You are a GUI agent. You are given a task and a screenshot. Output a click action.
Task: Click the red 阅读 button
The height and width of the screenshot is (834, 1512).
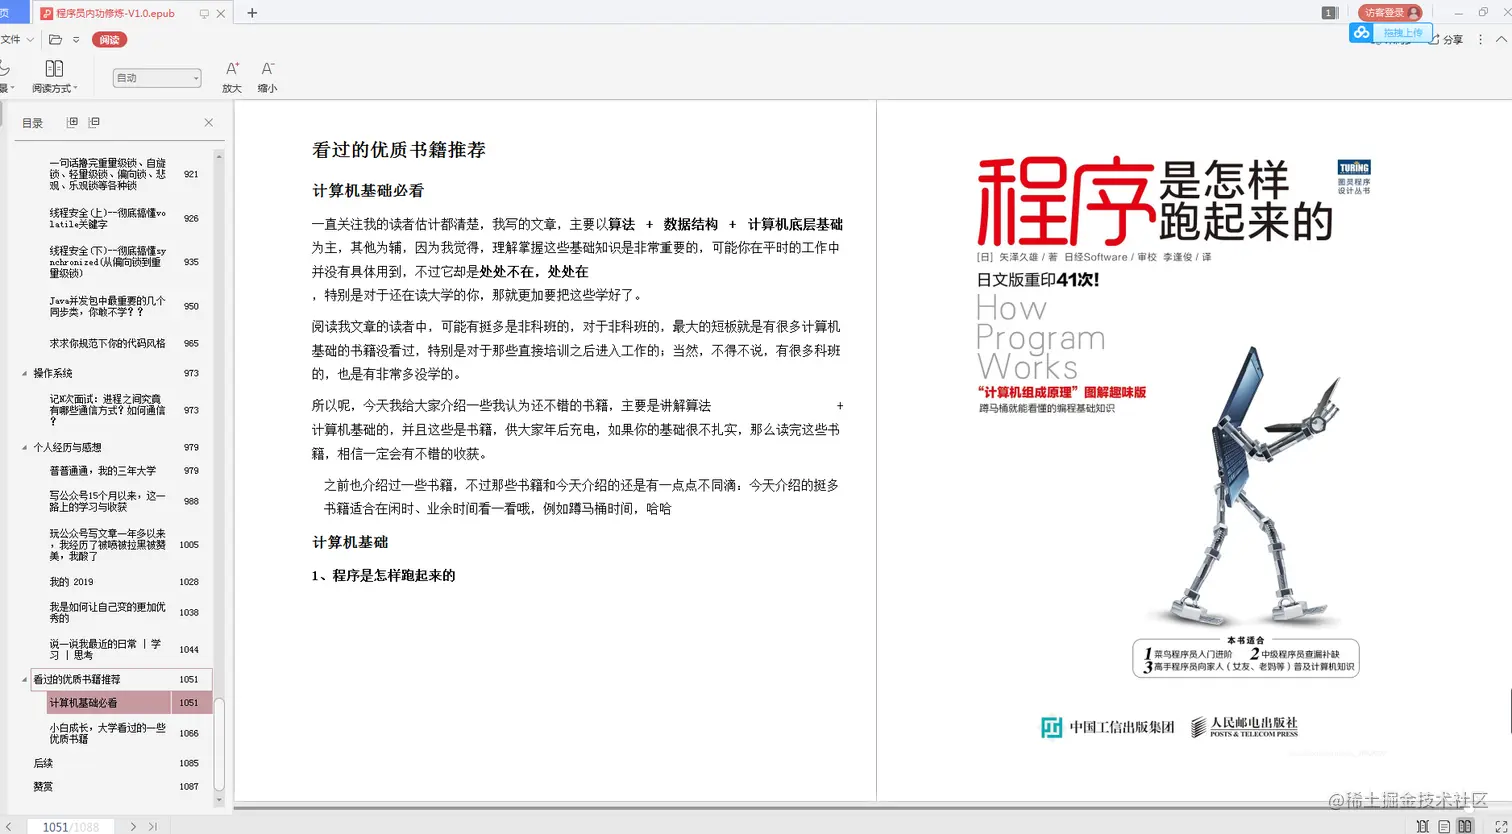(109, 40)
